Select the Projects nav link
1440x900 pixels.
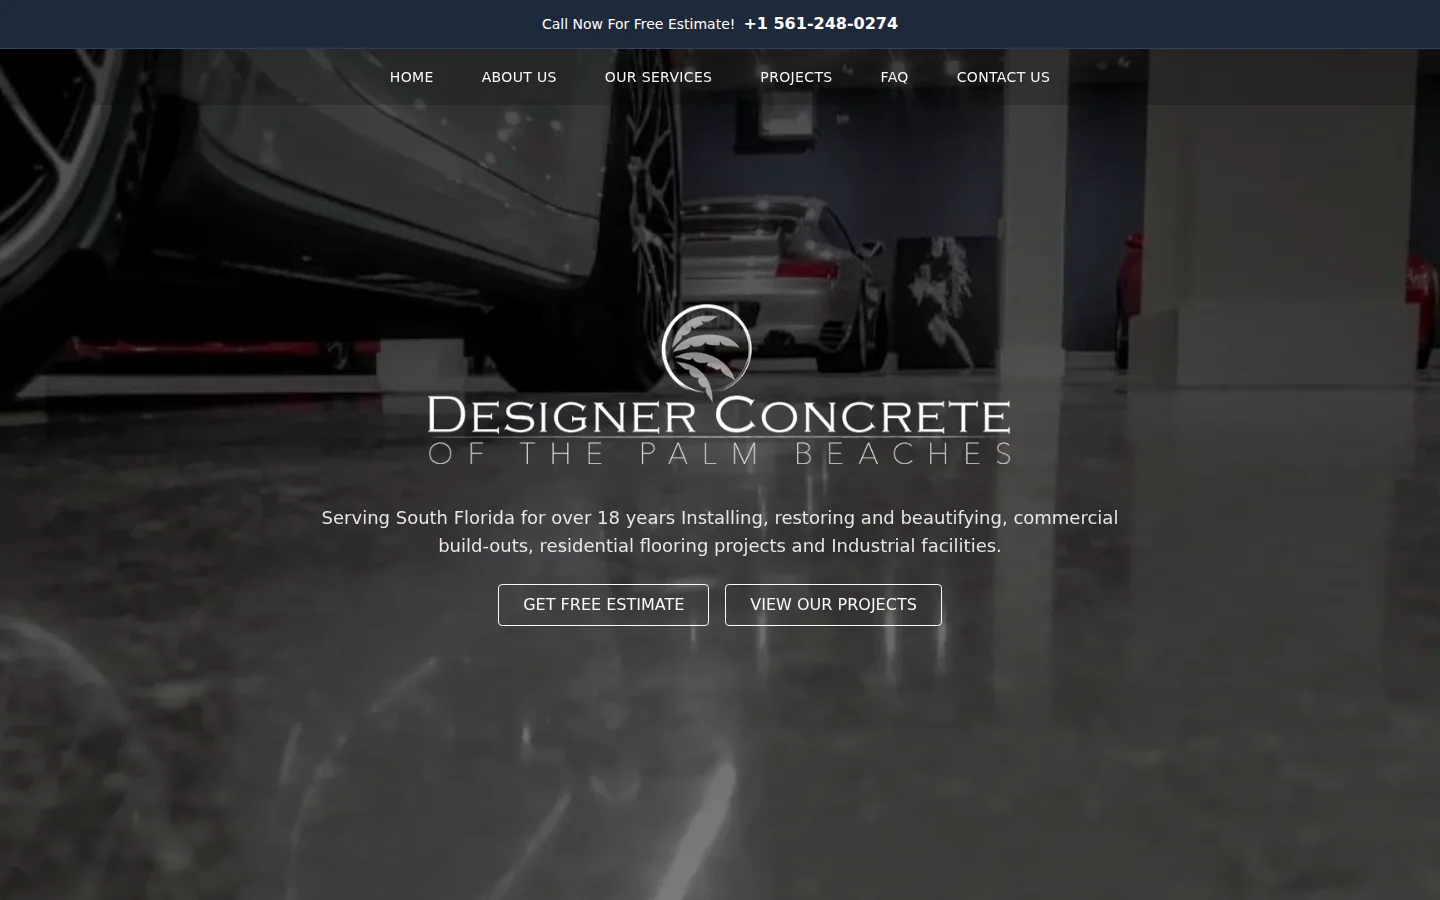[796, 77]
